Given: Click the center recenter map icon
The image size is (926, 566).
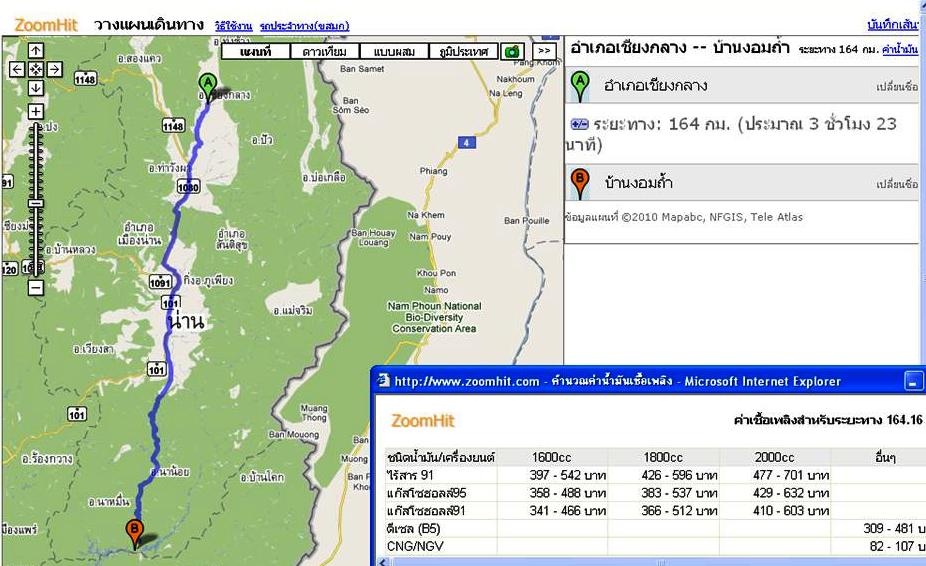Looking at the screenshot, I should click(x=35, y=70).
